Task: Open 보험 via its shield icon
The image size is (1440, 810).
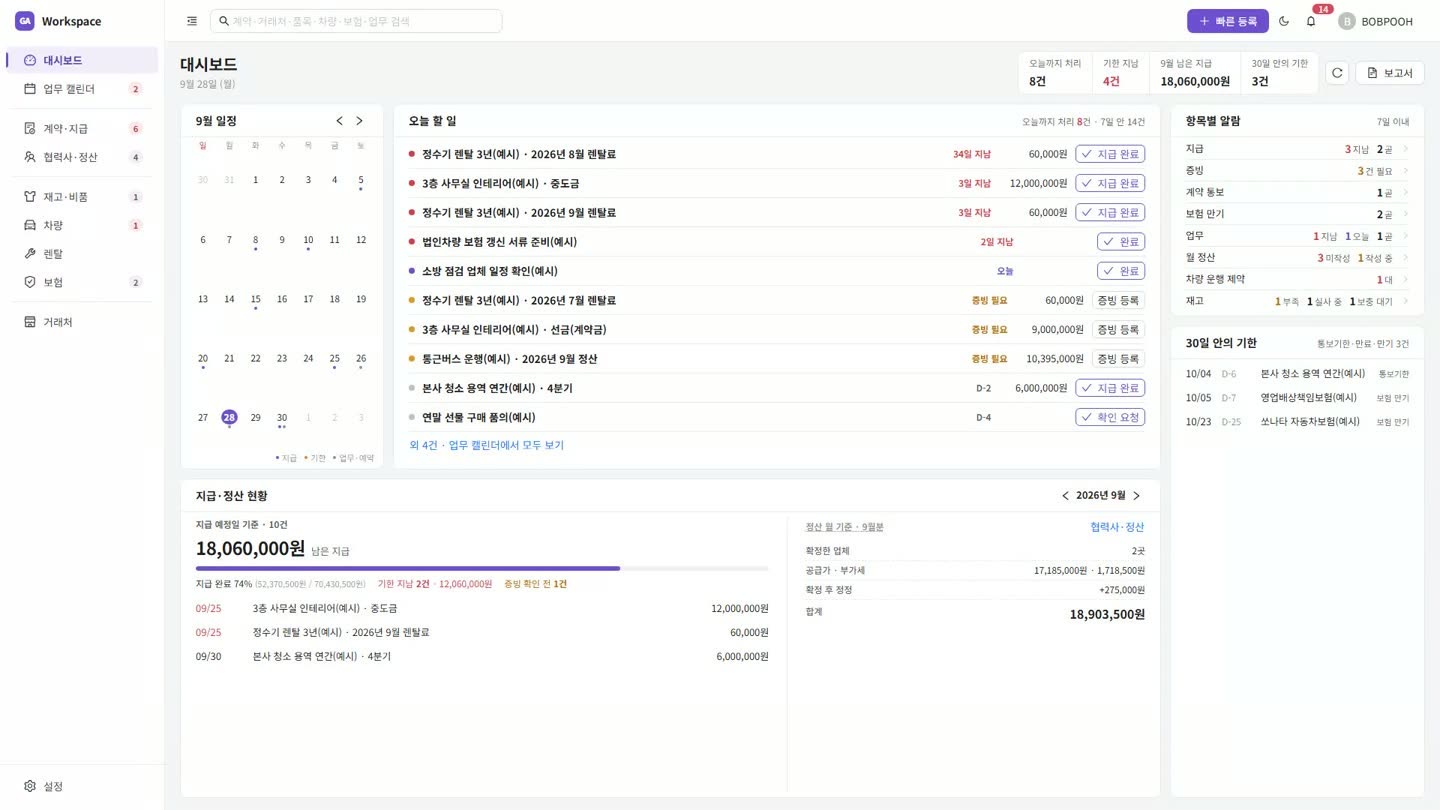Action: coord(30,282)
